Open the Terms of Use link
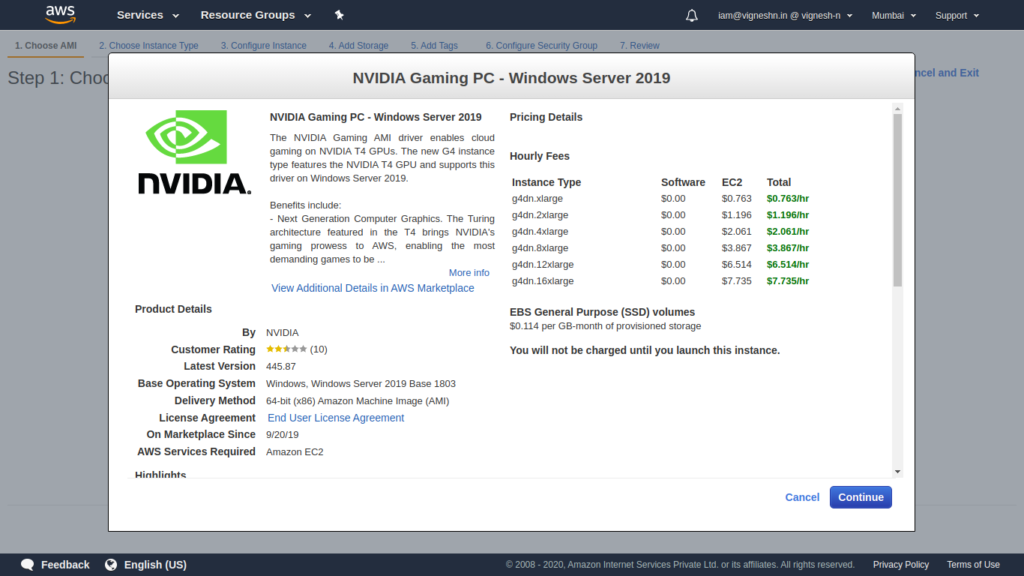 click(x=973, y=565)
